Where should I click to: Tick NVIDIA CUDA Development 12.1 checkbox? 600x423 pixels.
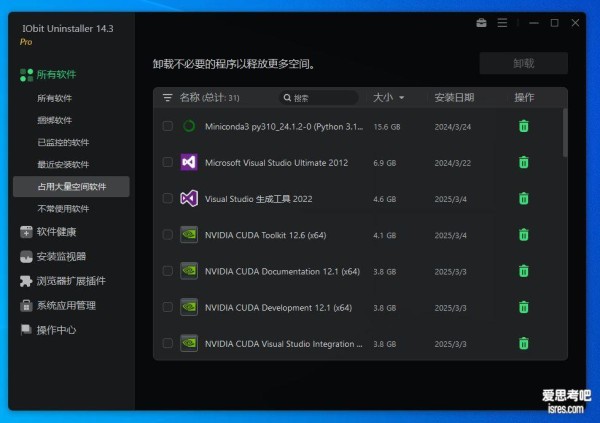coord(168,307)
